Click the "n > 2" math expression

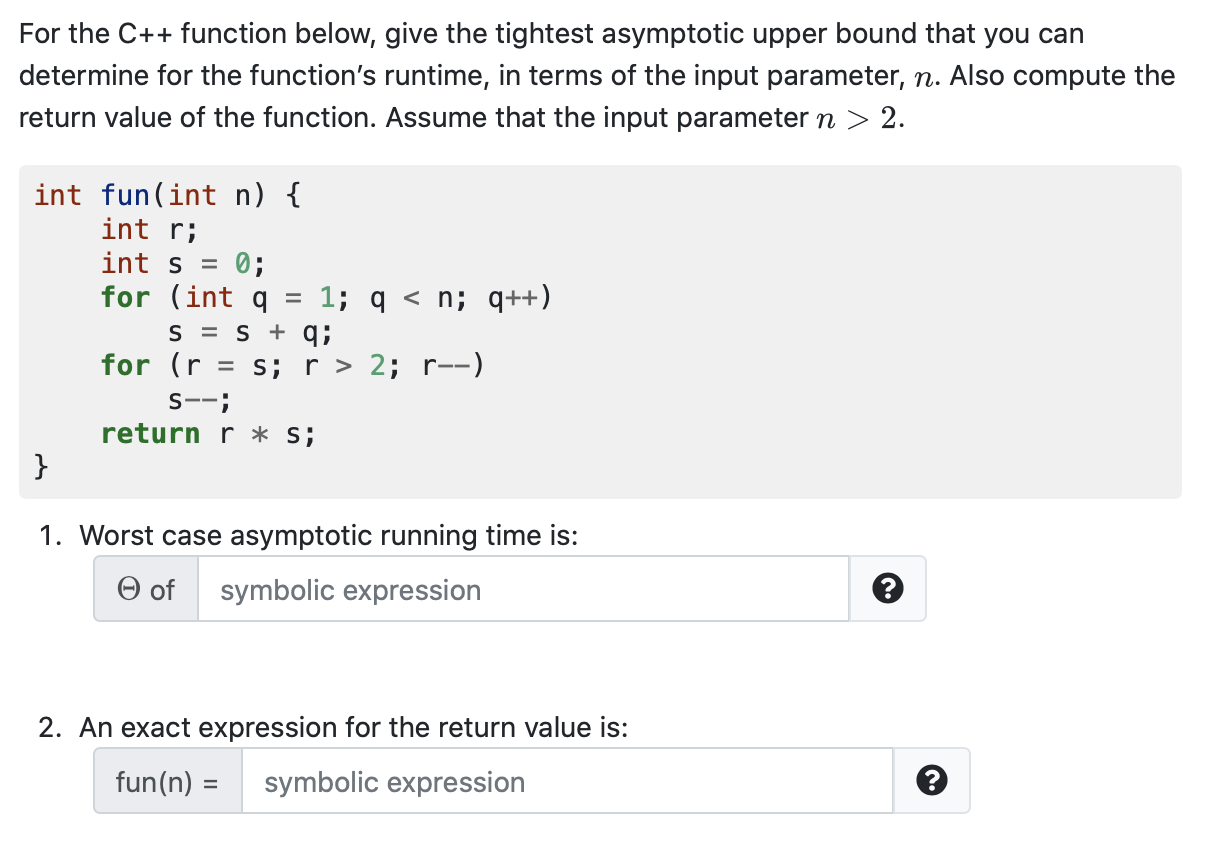[x=858, y=118]
